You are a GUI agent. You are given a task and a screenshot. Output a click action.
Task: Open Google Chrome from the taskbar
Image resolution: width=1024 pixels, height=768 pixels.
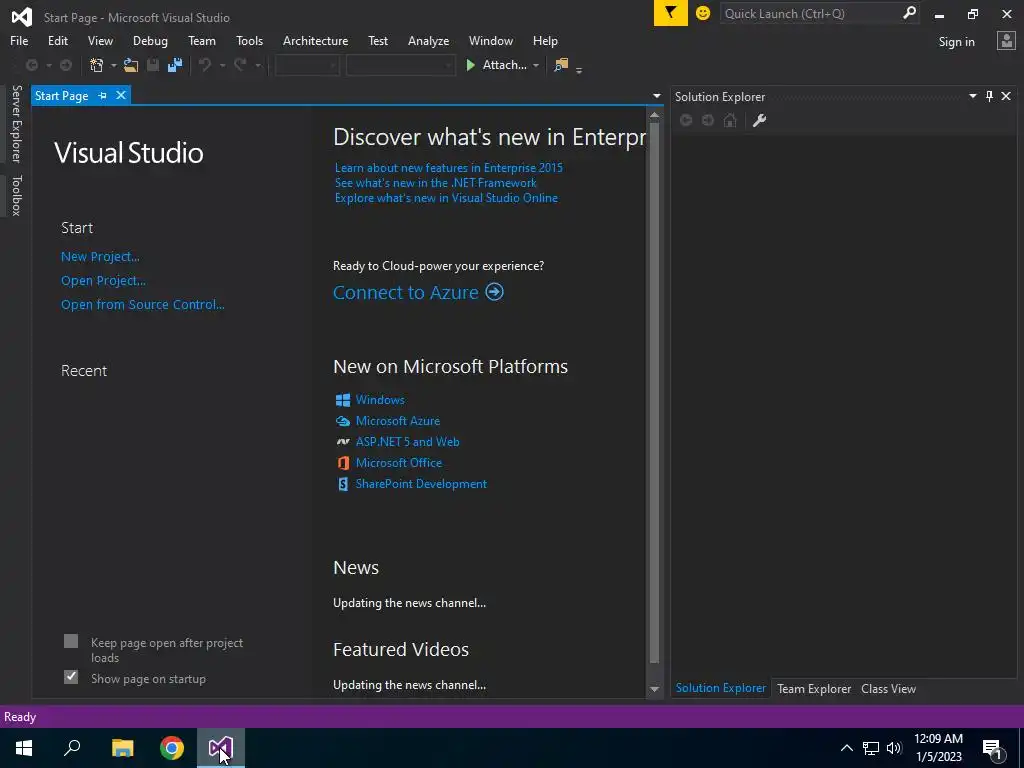(172, 748)
